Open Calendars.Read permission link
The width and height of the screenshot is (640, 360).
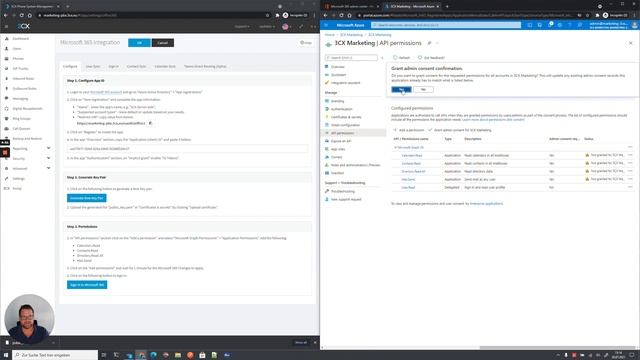(411, 156)
